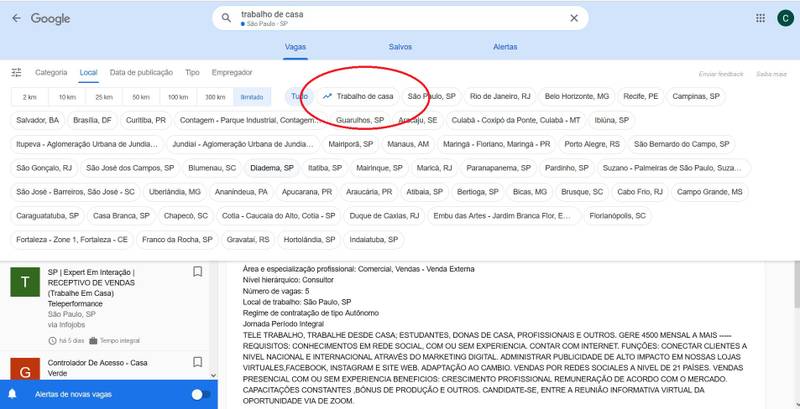Image resolution: width=800 pixels, height=409 pixels.
Task: Click the alert bell icon
Action: [12, 394]
